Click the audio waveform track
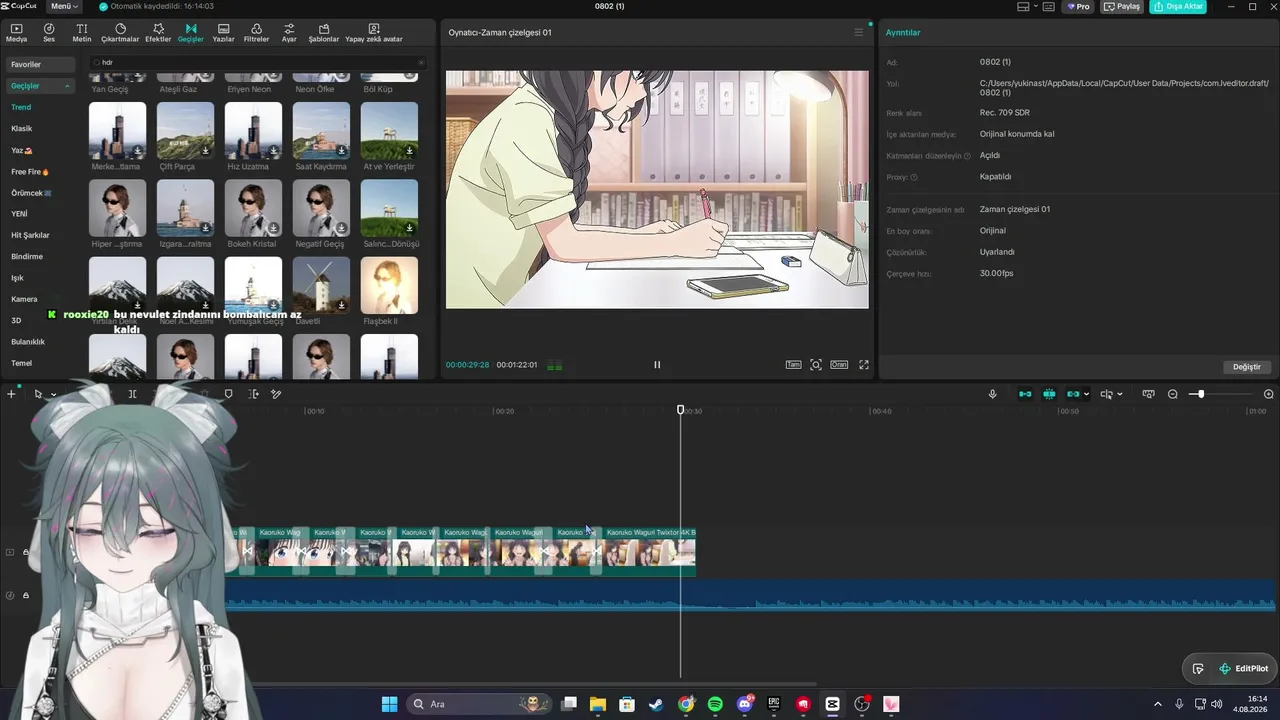 coord(750,596)
